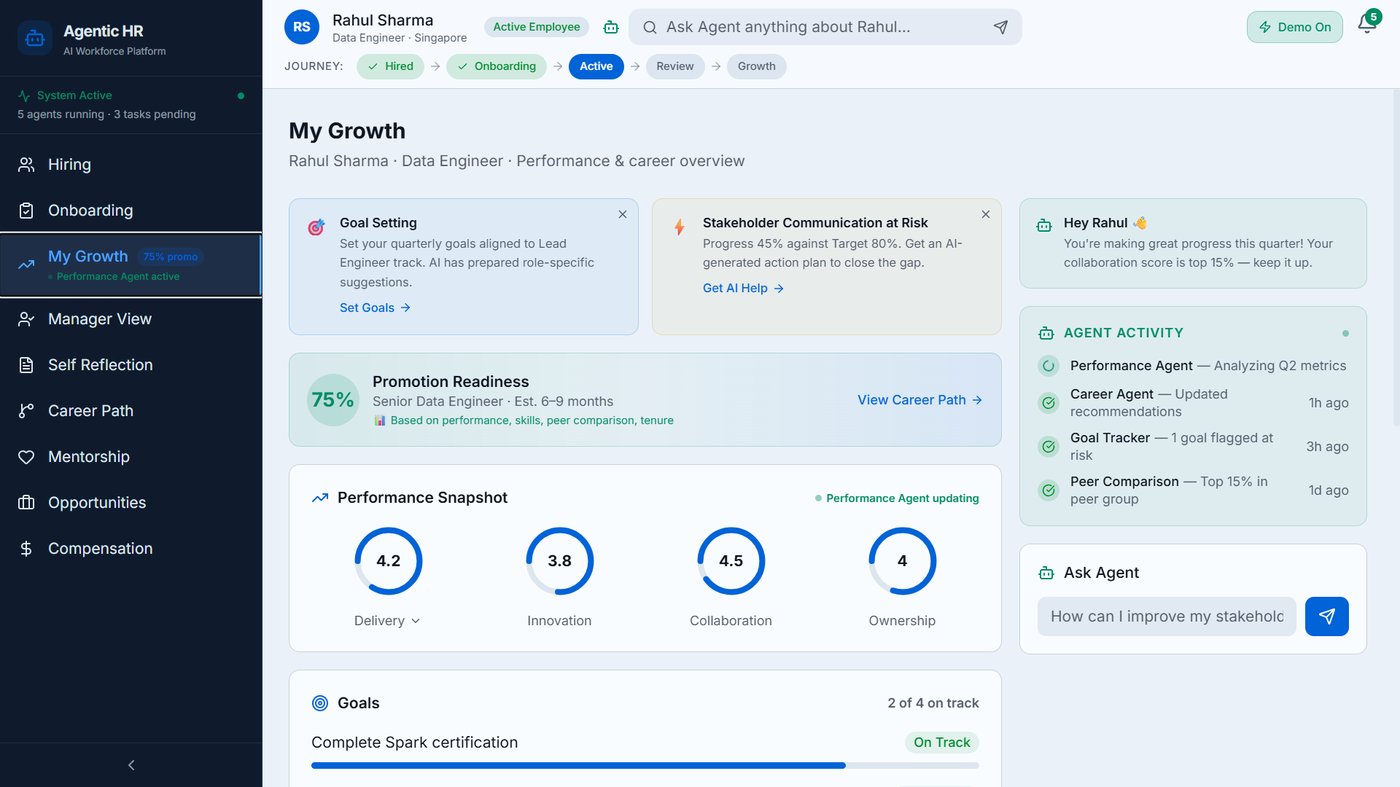Click the search magnifier in Ask Agent bar
This screenshot has height=787, width=1400.
click(650, 27)
